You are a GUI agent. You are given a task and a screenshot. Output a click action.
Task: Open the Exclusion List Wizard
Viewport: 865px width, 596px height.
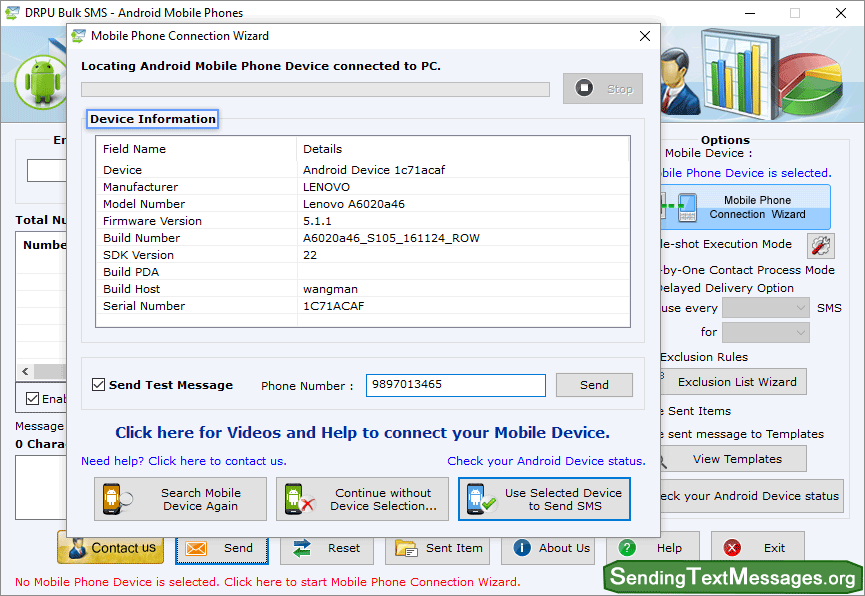(734, 382)
